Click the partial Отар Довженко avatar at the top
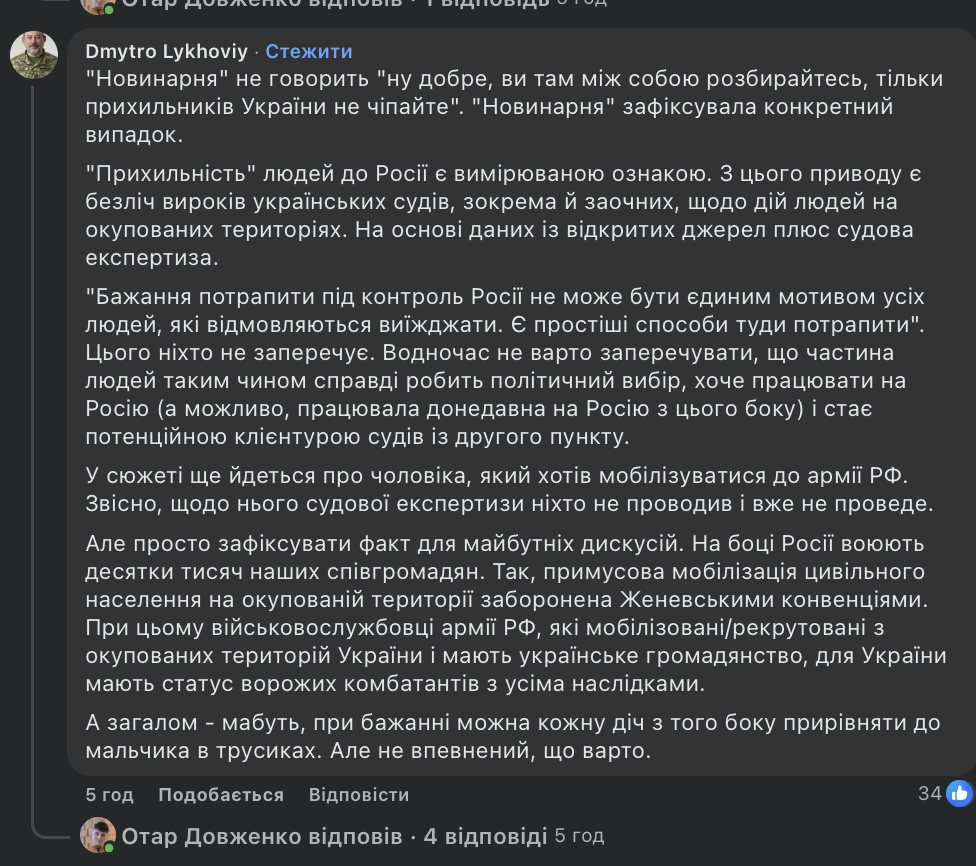976x866 pixels. [x=98, y=4]
